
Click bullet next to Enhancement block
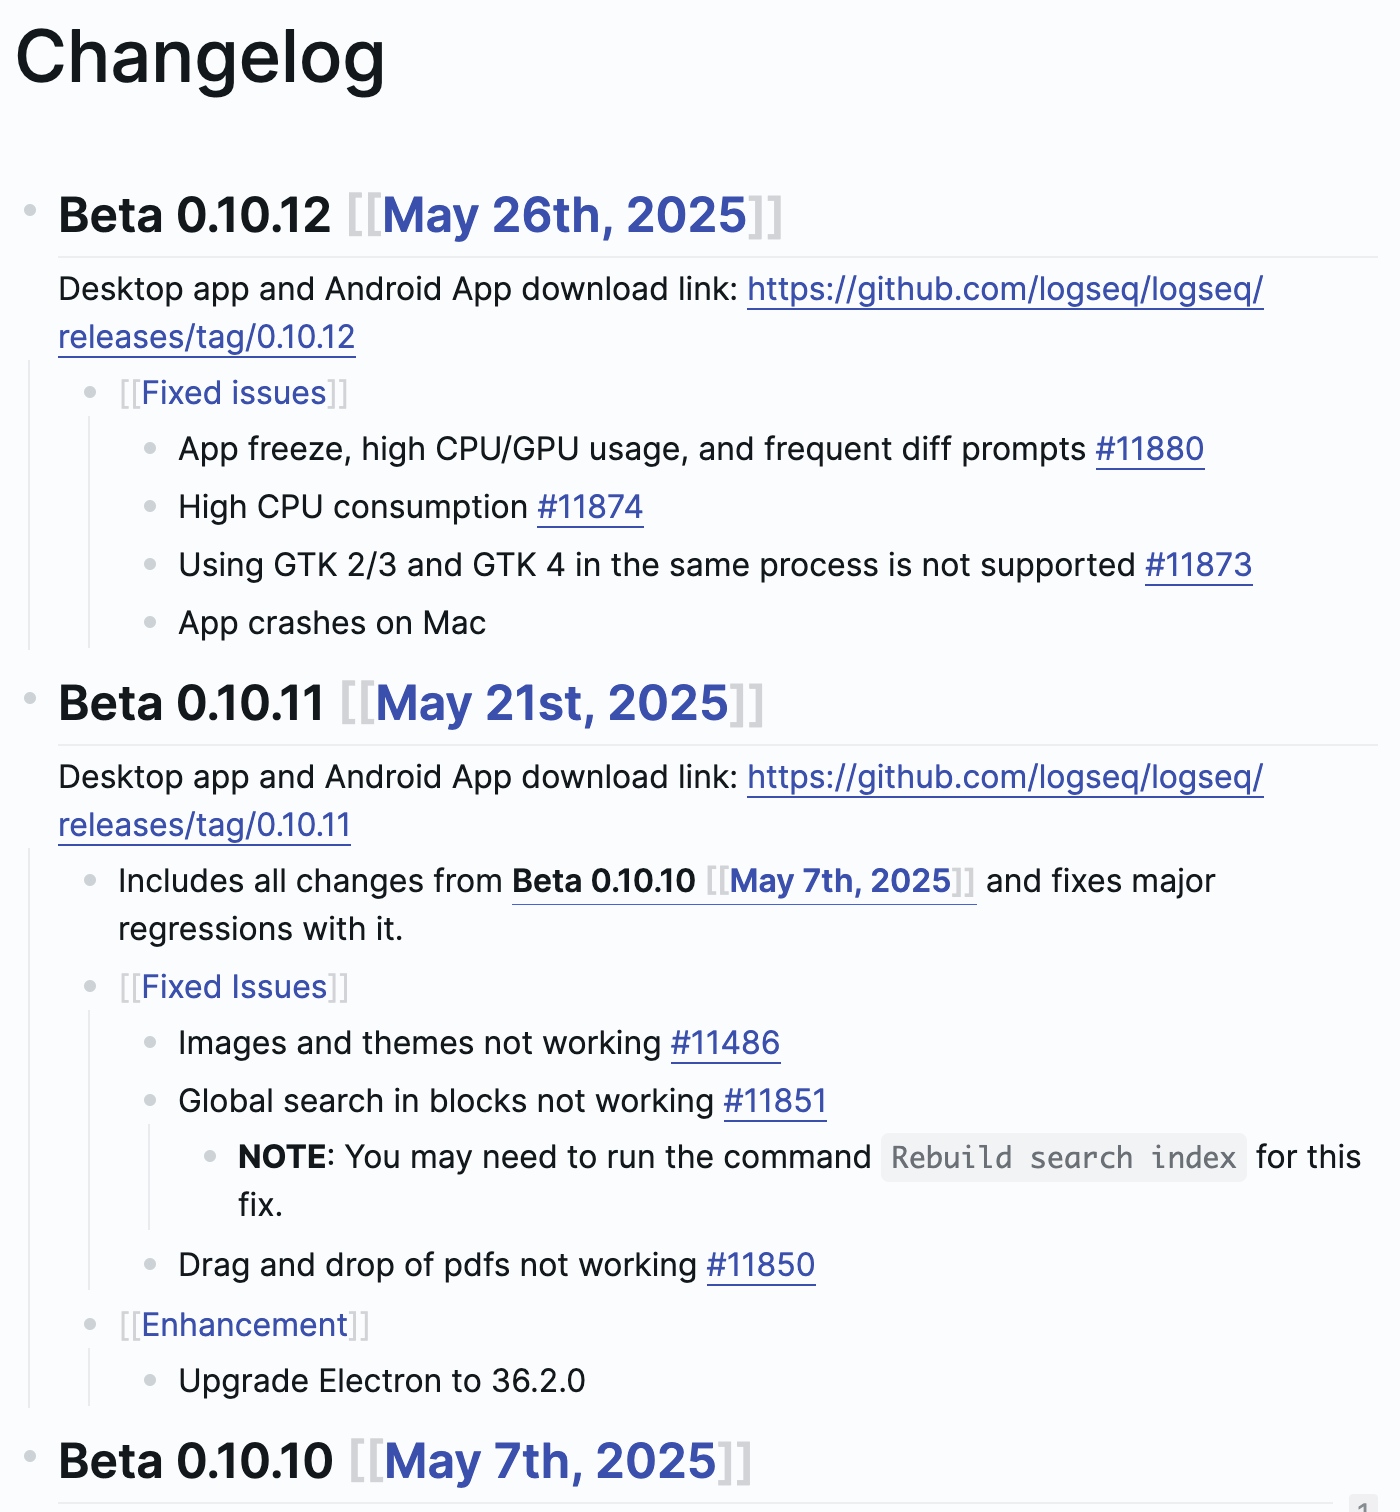click(x=90, y=1325)
